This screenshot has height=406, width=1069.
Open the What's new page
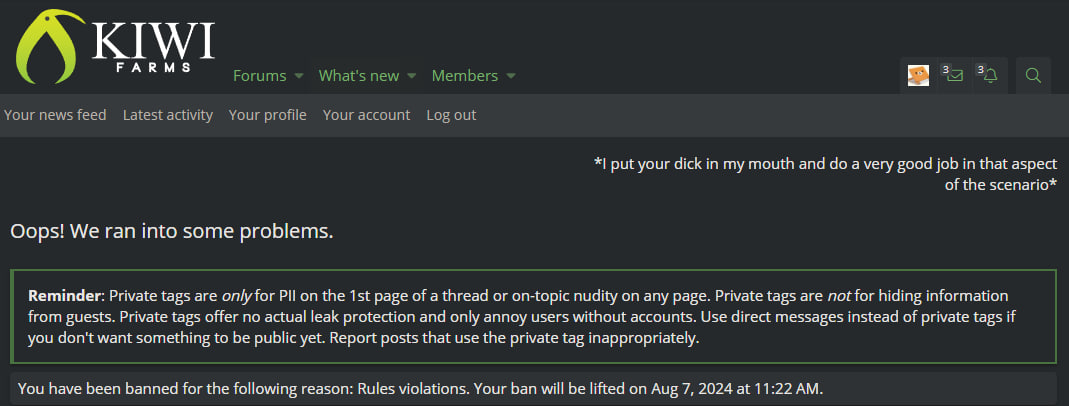(x=358, y=76)
